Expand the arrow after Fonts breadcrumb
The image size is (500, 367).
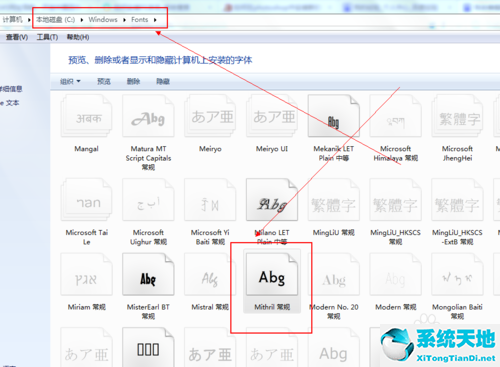[x=155, y=20]
